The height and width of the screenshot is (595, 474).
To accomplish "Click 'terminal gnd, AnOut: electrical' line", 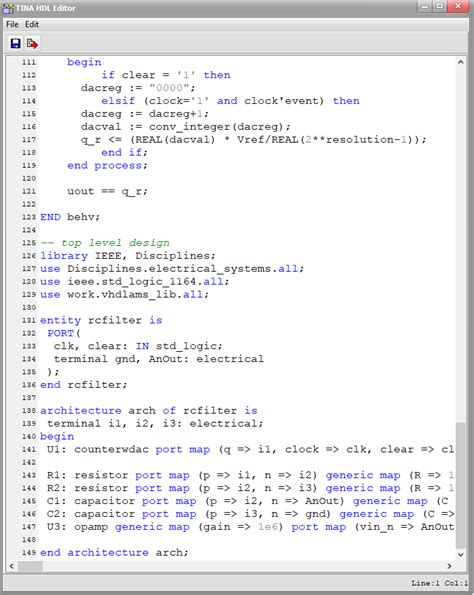I will pyautogui.click(x=159, y=359).
